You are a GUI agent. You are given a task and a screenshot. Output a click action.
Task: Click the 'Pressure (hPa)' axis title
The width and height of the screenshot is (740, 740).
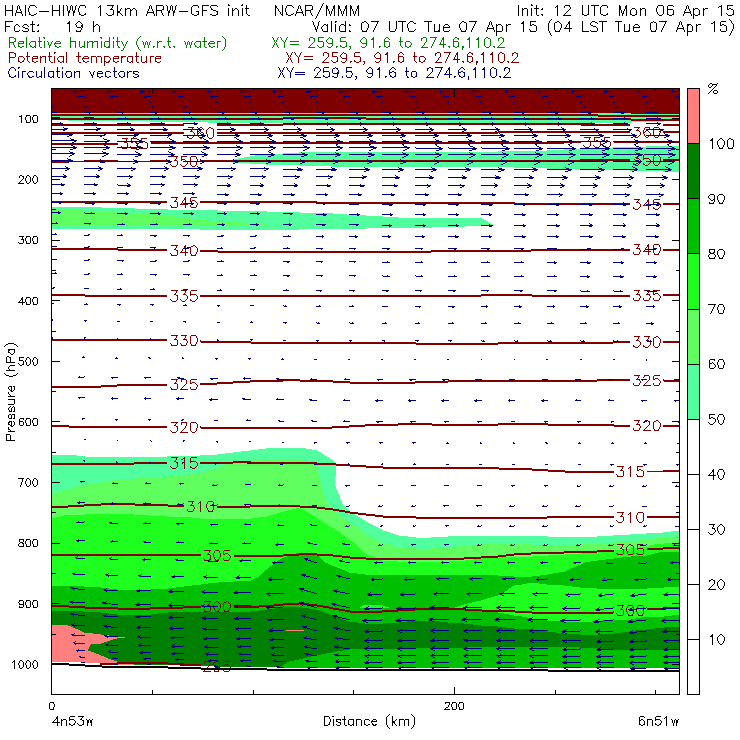10,392
